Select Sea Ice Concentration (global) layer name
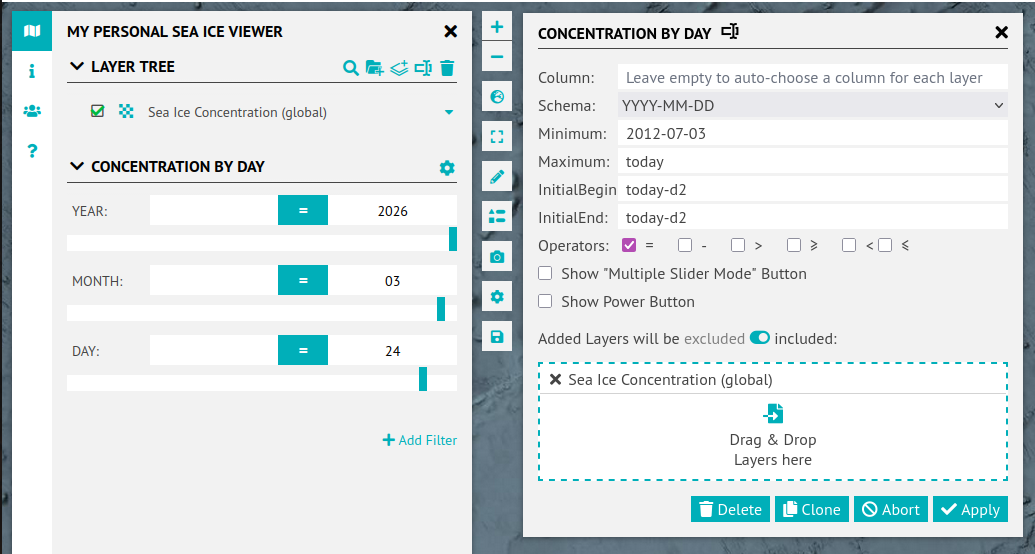The height and width of the screenshot is (554, 1035). pyautogui.click(x=237, y=112)
